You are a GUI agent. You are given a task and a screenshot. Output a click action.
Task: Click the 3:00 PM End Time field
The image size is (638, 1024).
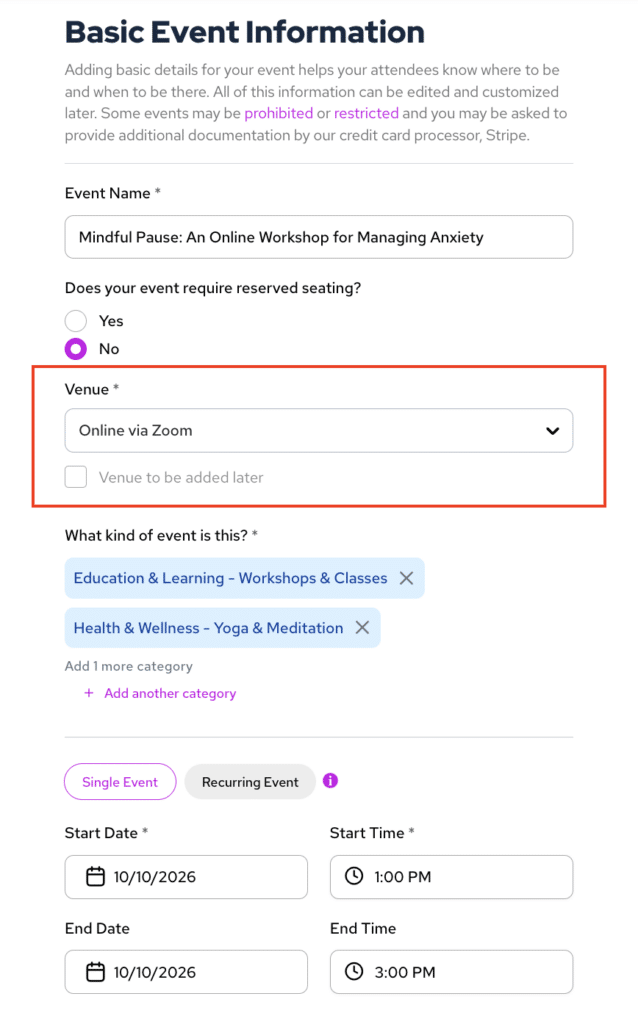[x=451, y=972]
